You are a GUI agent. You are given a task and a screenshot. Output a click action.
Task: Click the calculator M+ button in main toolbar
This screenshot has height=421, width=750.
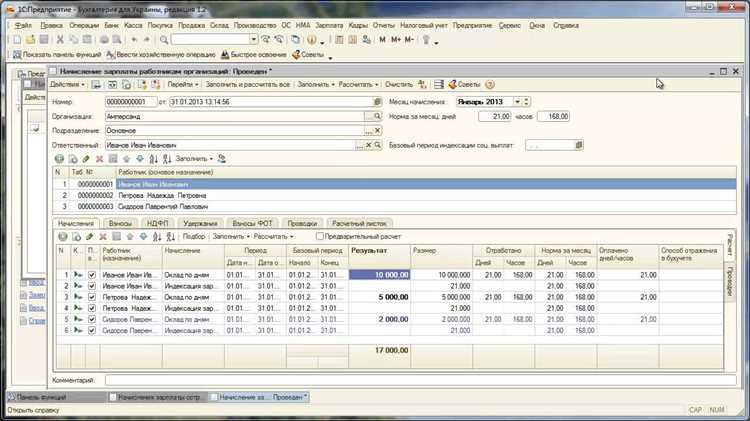point(396,39)
